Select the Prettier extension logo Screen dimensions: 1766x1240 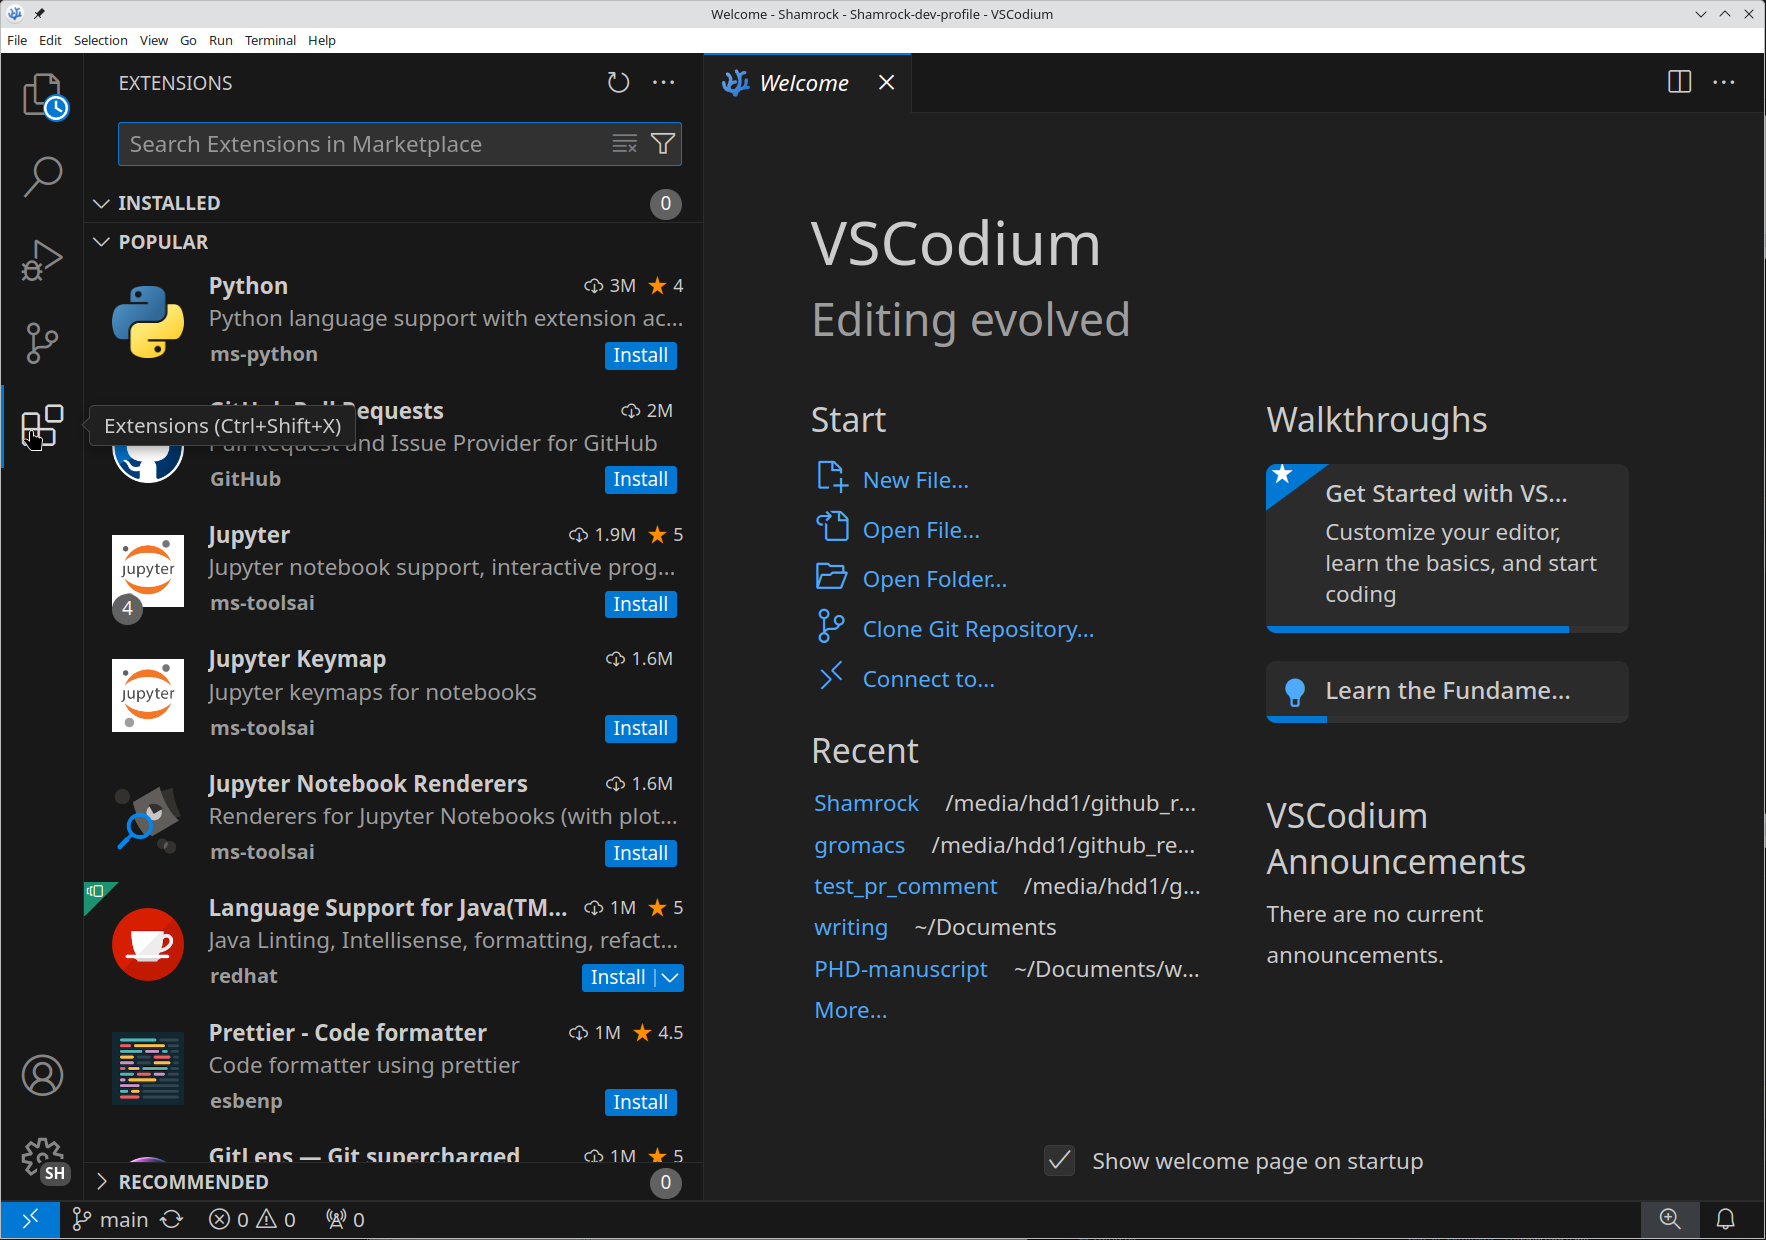[148, 1068]
